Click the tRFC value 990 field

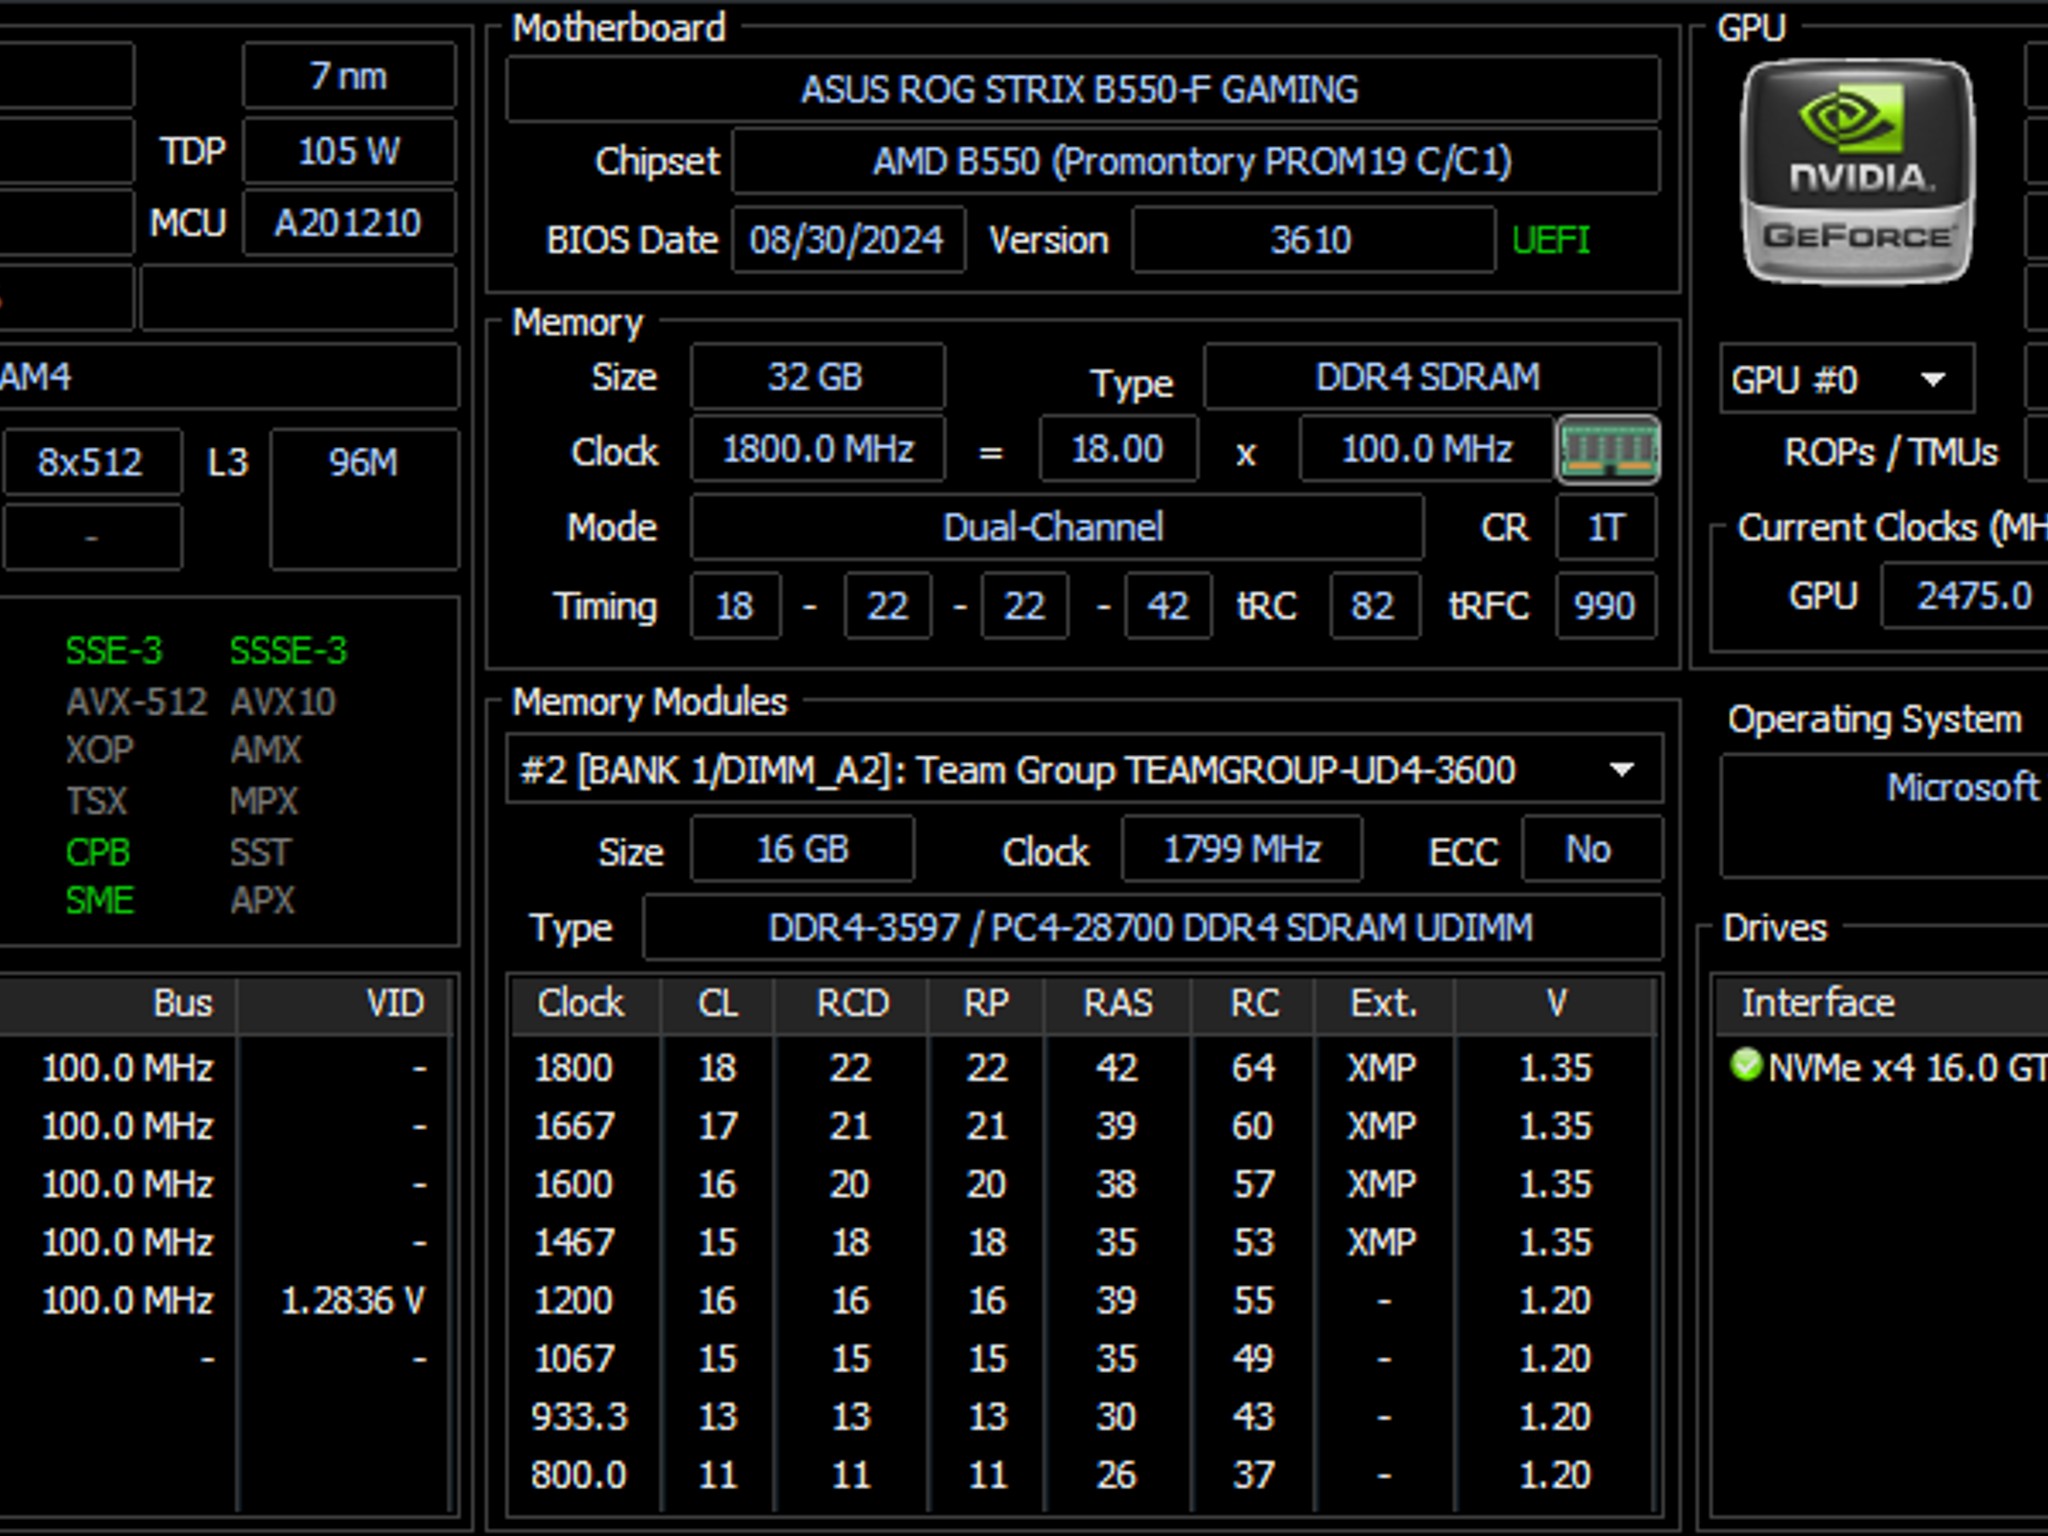1606,606
